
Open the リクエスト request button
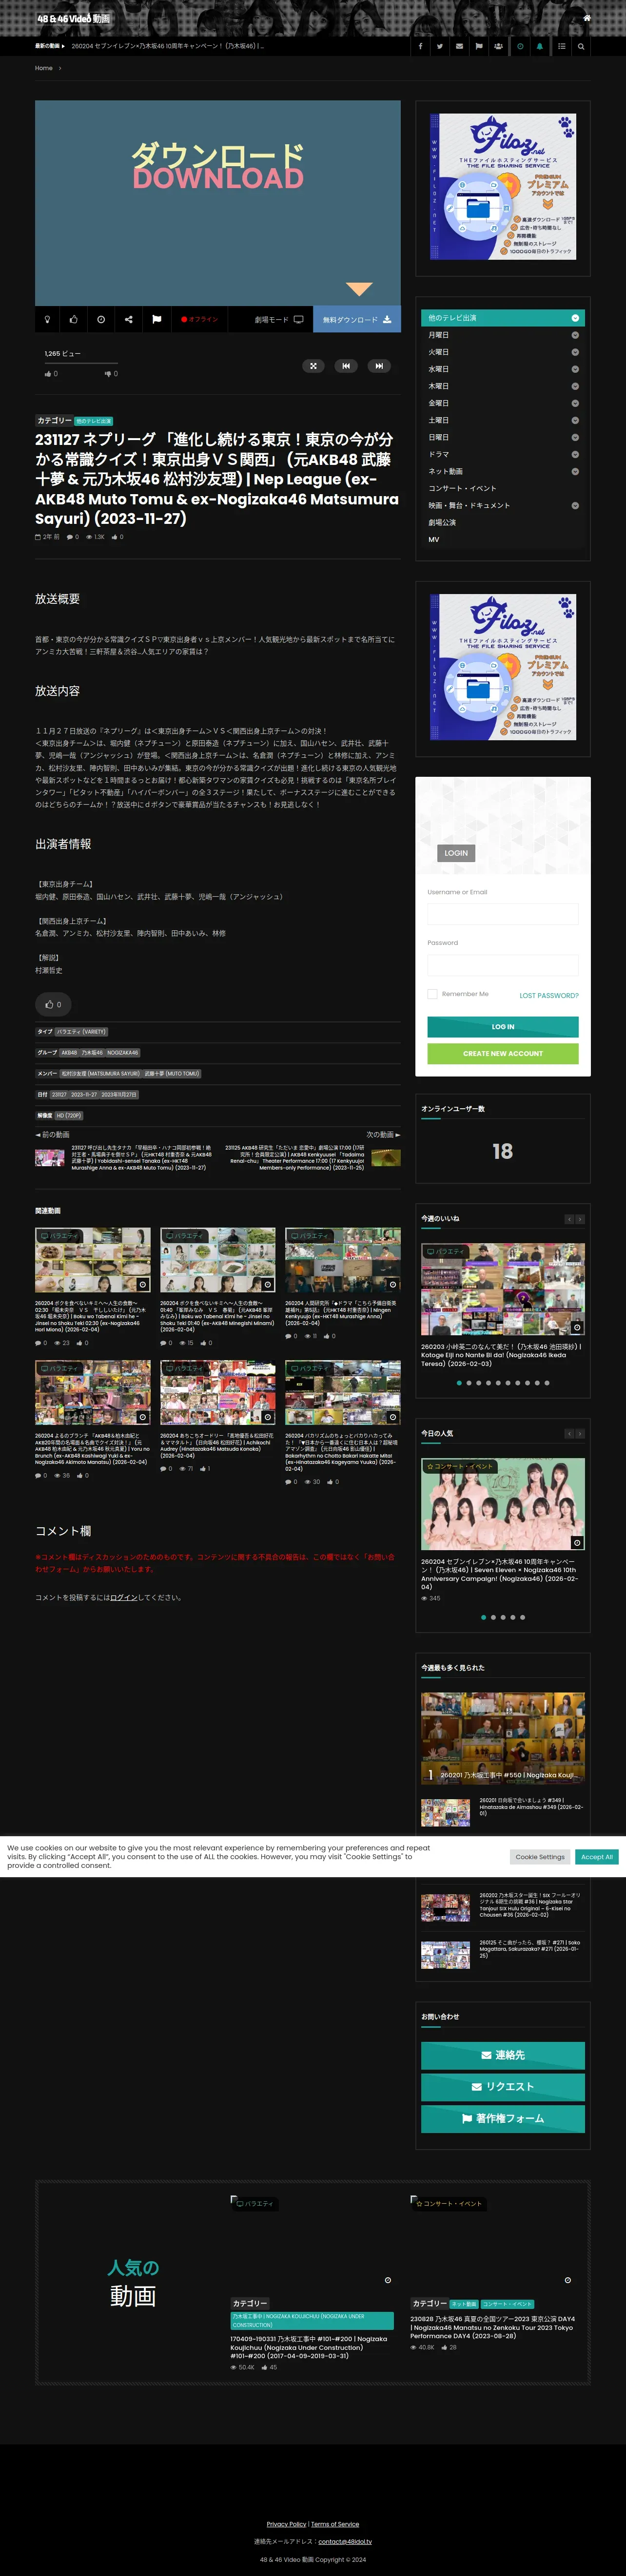coord(503,2087)
